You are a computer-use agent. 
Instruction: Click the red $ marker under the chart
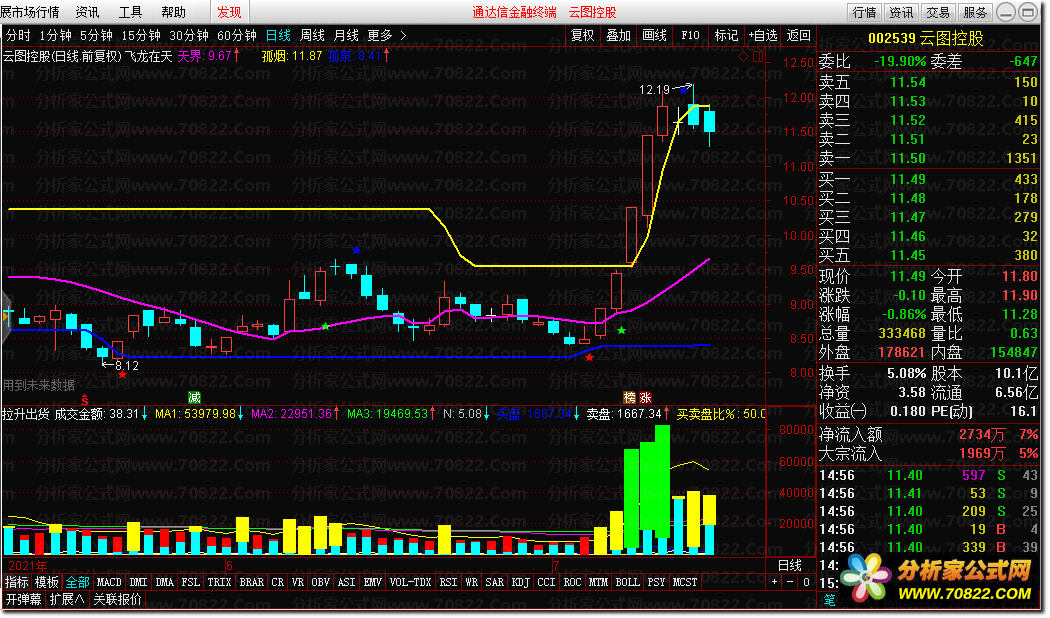pyautogui.click(x=84, y=400)
